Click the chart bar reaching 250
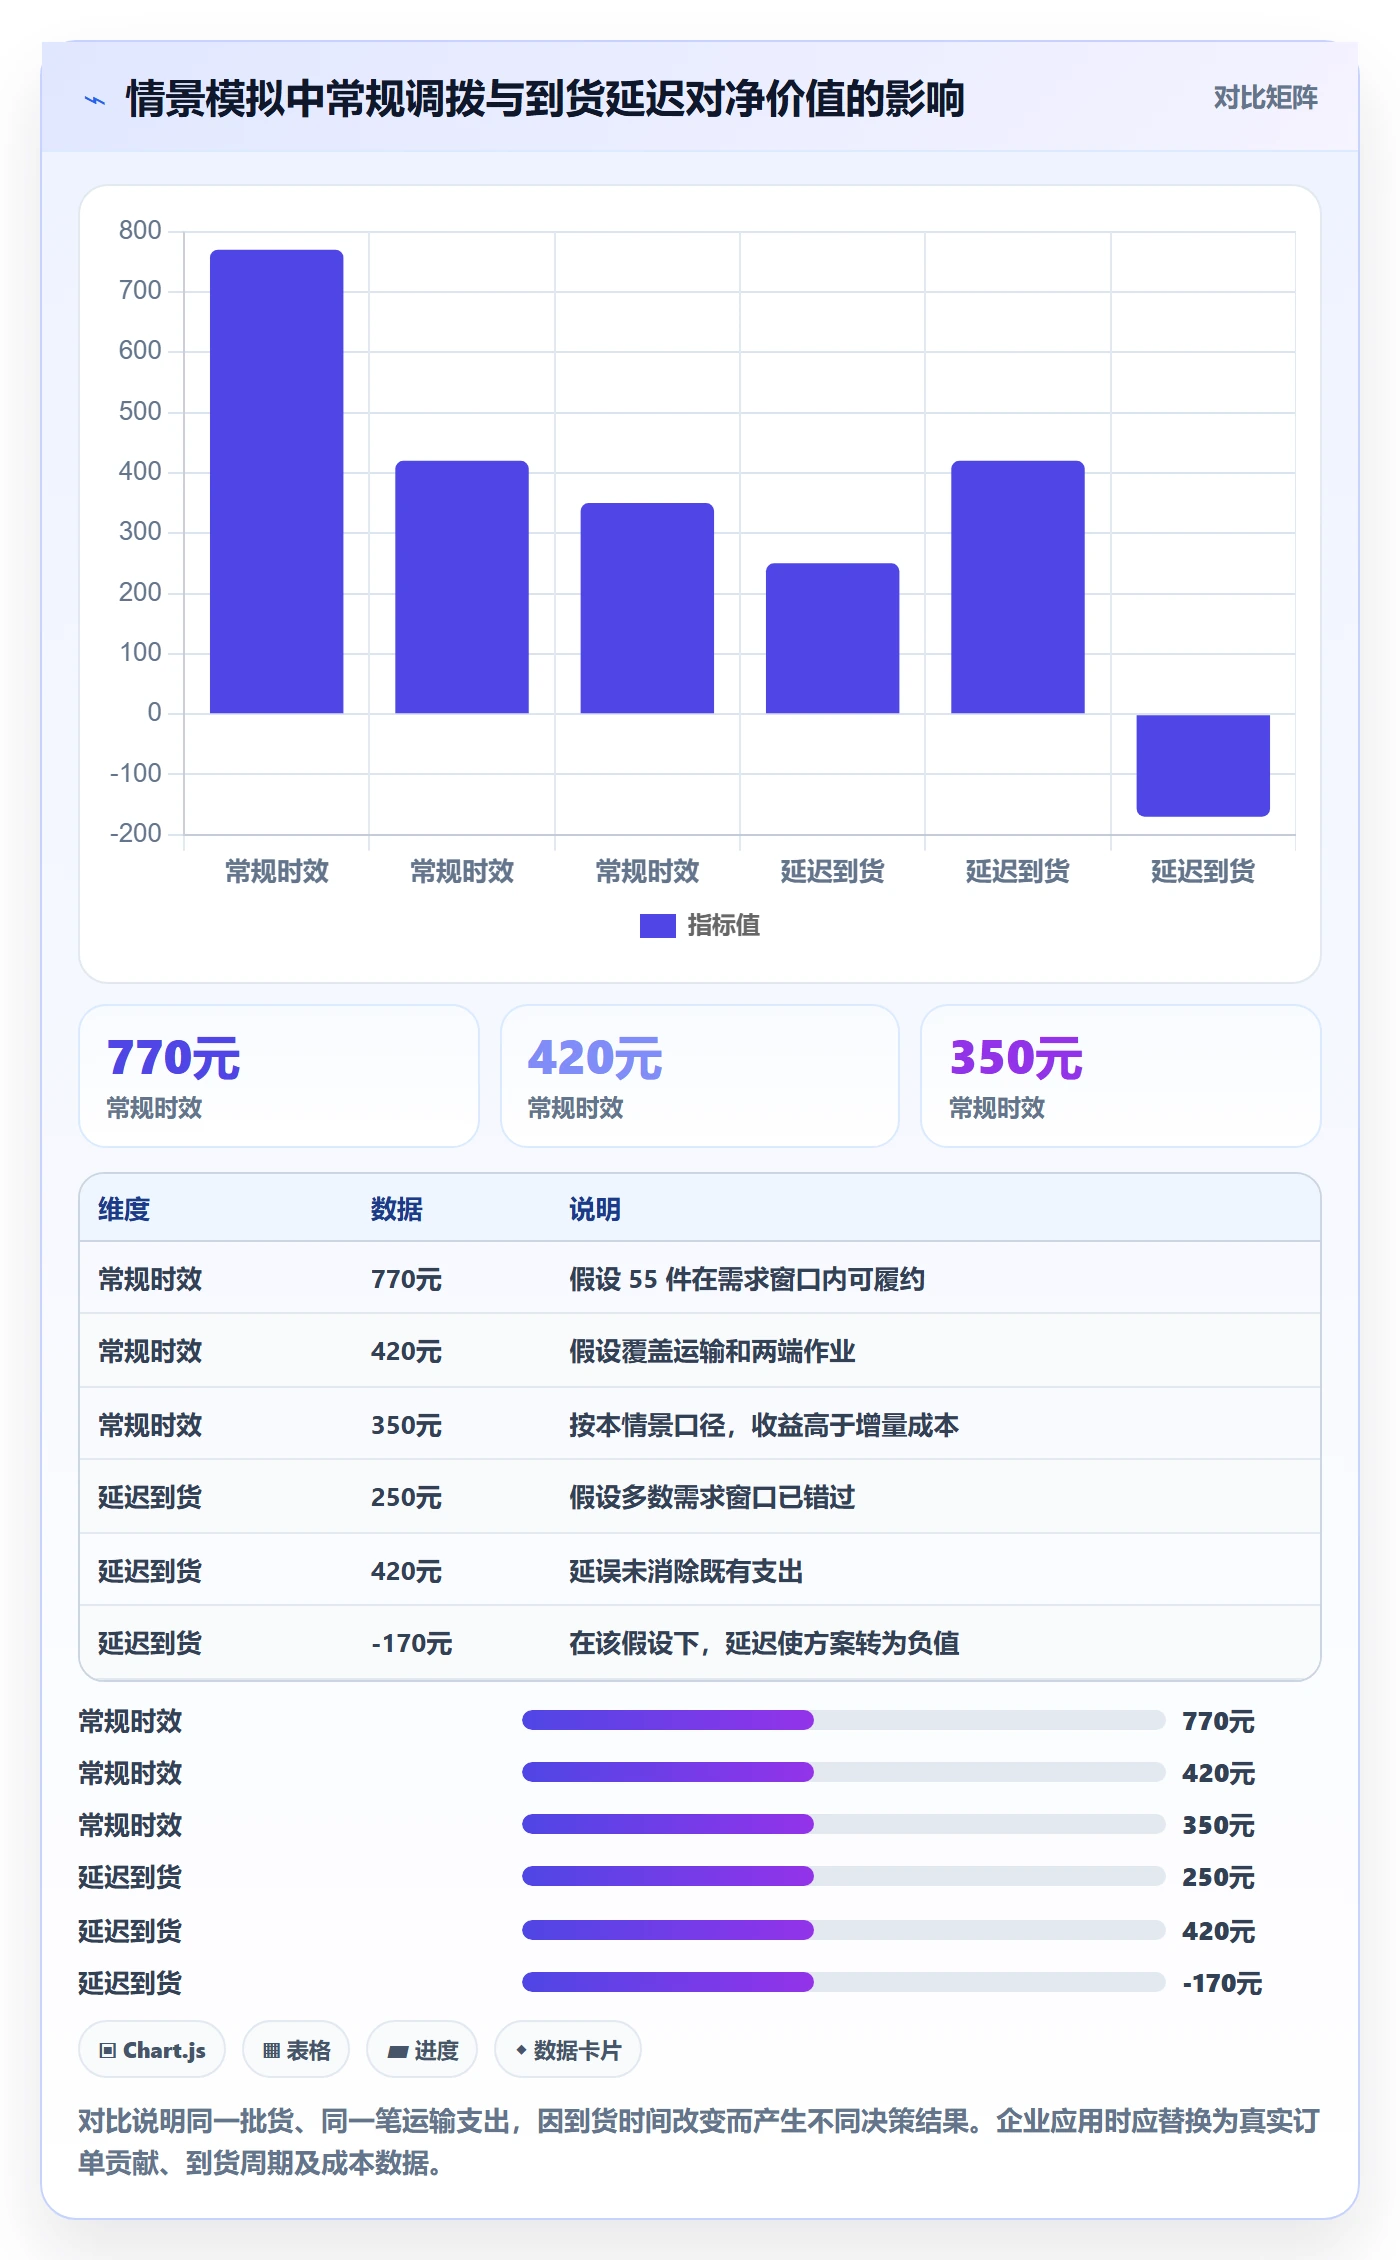The width and height of the screenshot is (1400, 2260). [832, 638]
